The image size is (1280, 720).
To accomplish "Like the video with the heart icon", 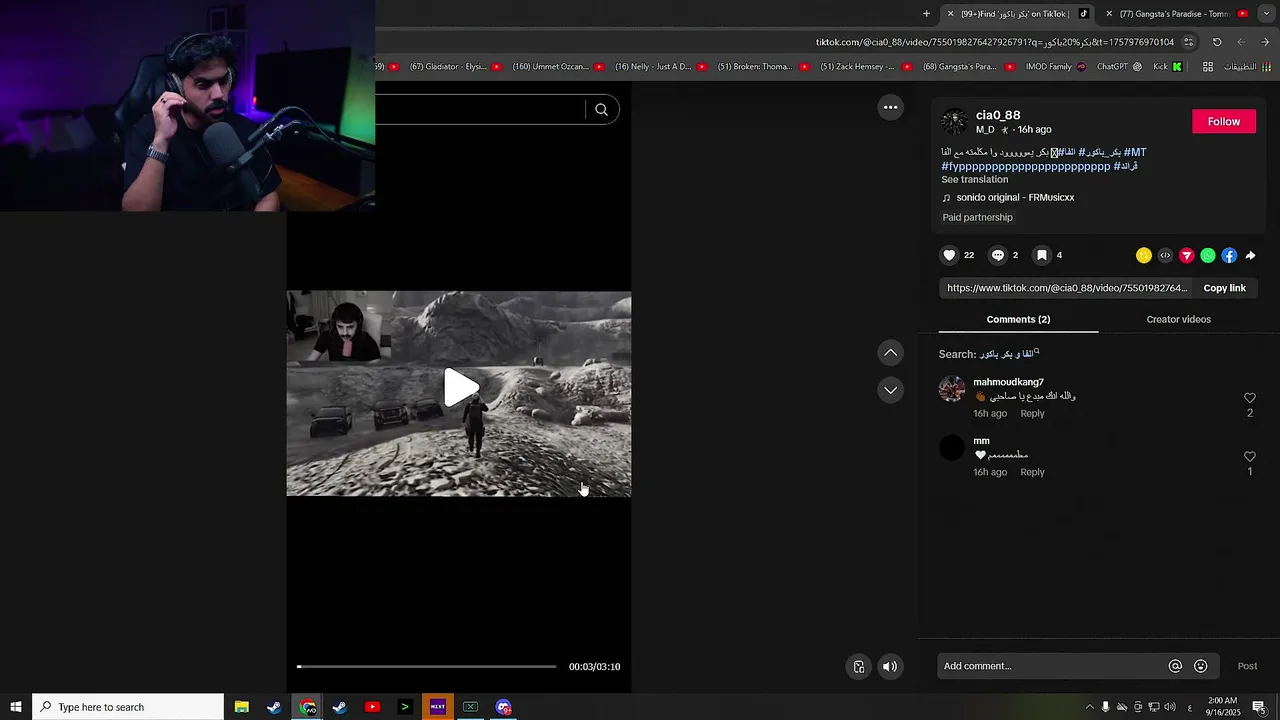I will coord(950,255).
